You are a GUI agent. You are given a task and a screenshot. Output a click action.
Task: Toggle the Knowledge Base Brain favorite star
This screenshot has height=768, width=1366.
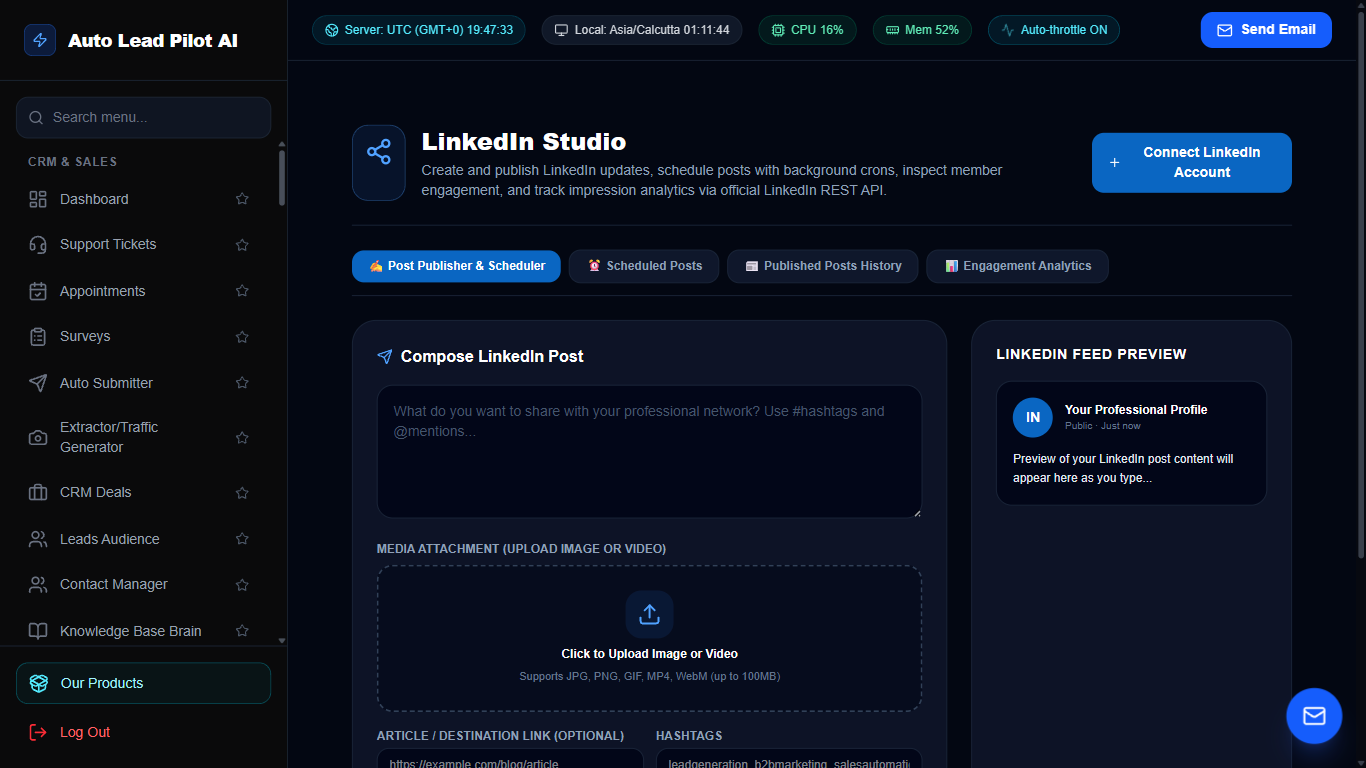click(242, 631)
